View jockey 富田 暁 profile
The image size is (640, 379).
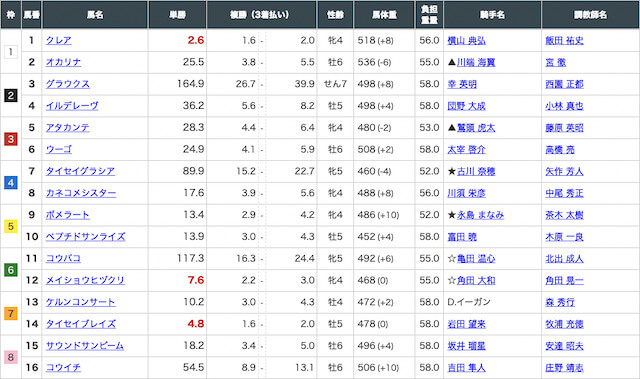point(462,237)
